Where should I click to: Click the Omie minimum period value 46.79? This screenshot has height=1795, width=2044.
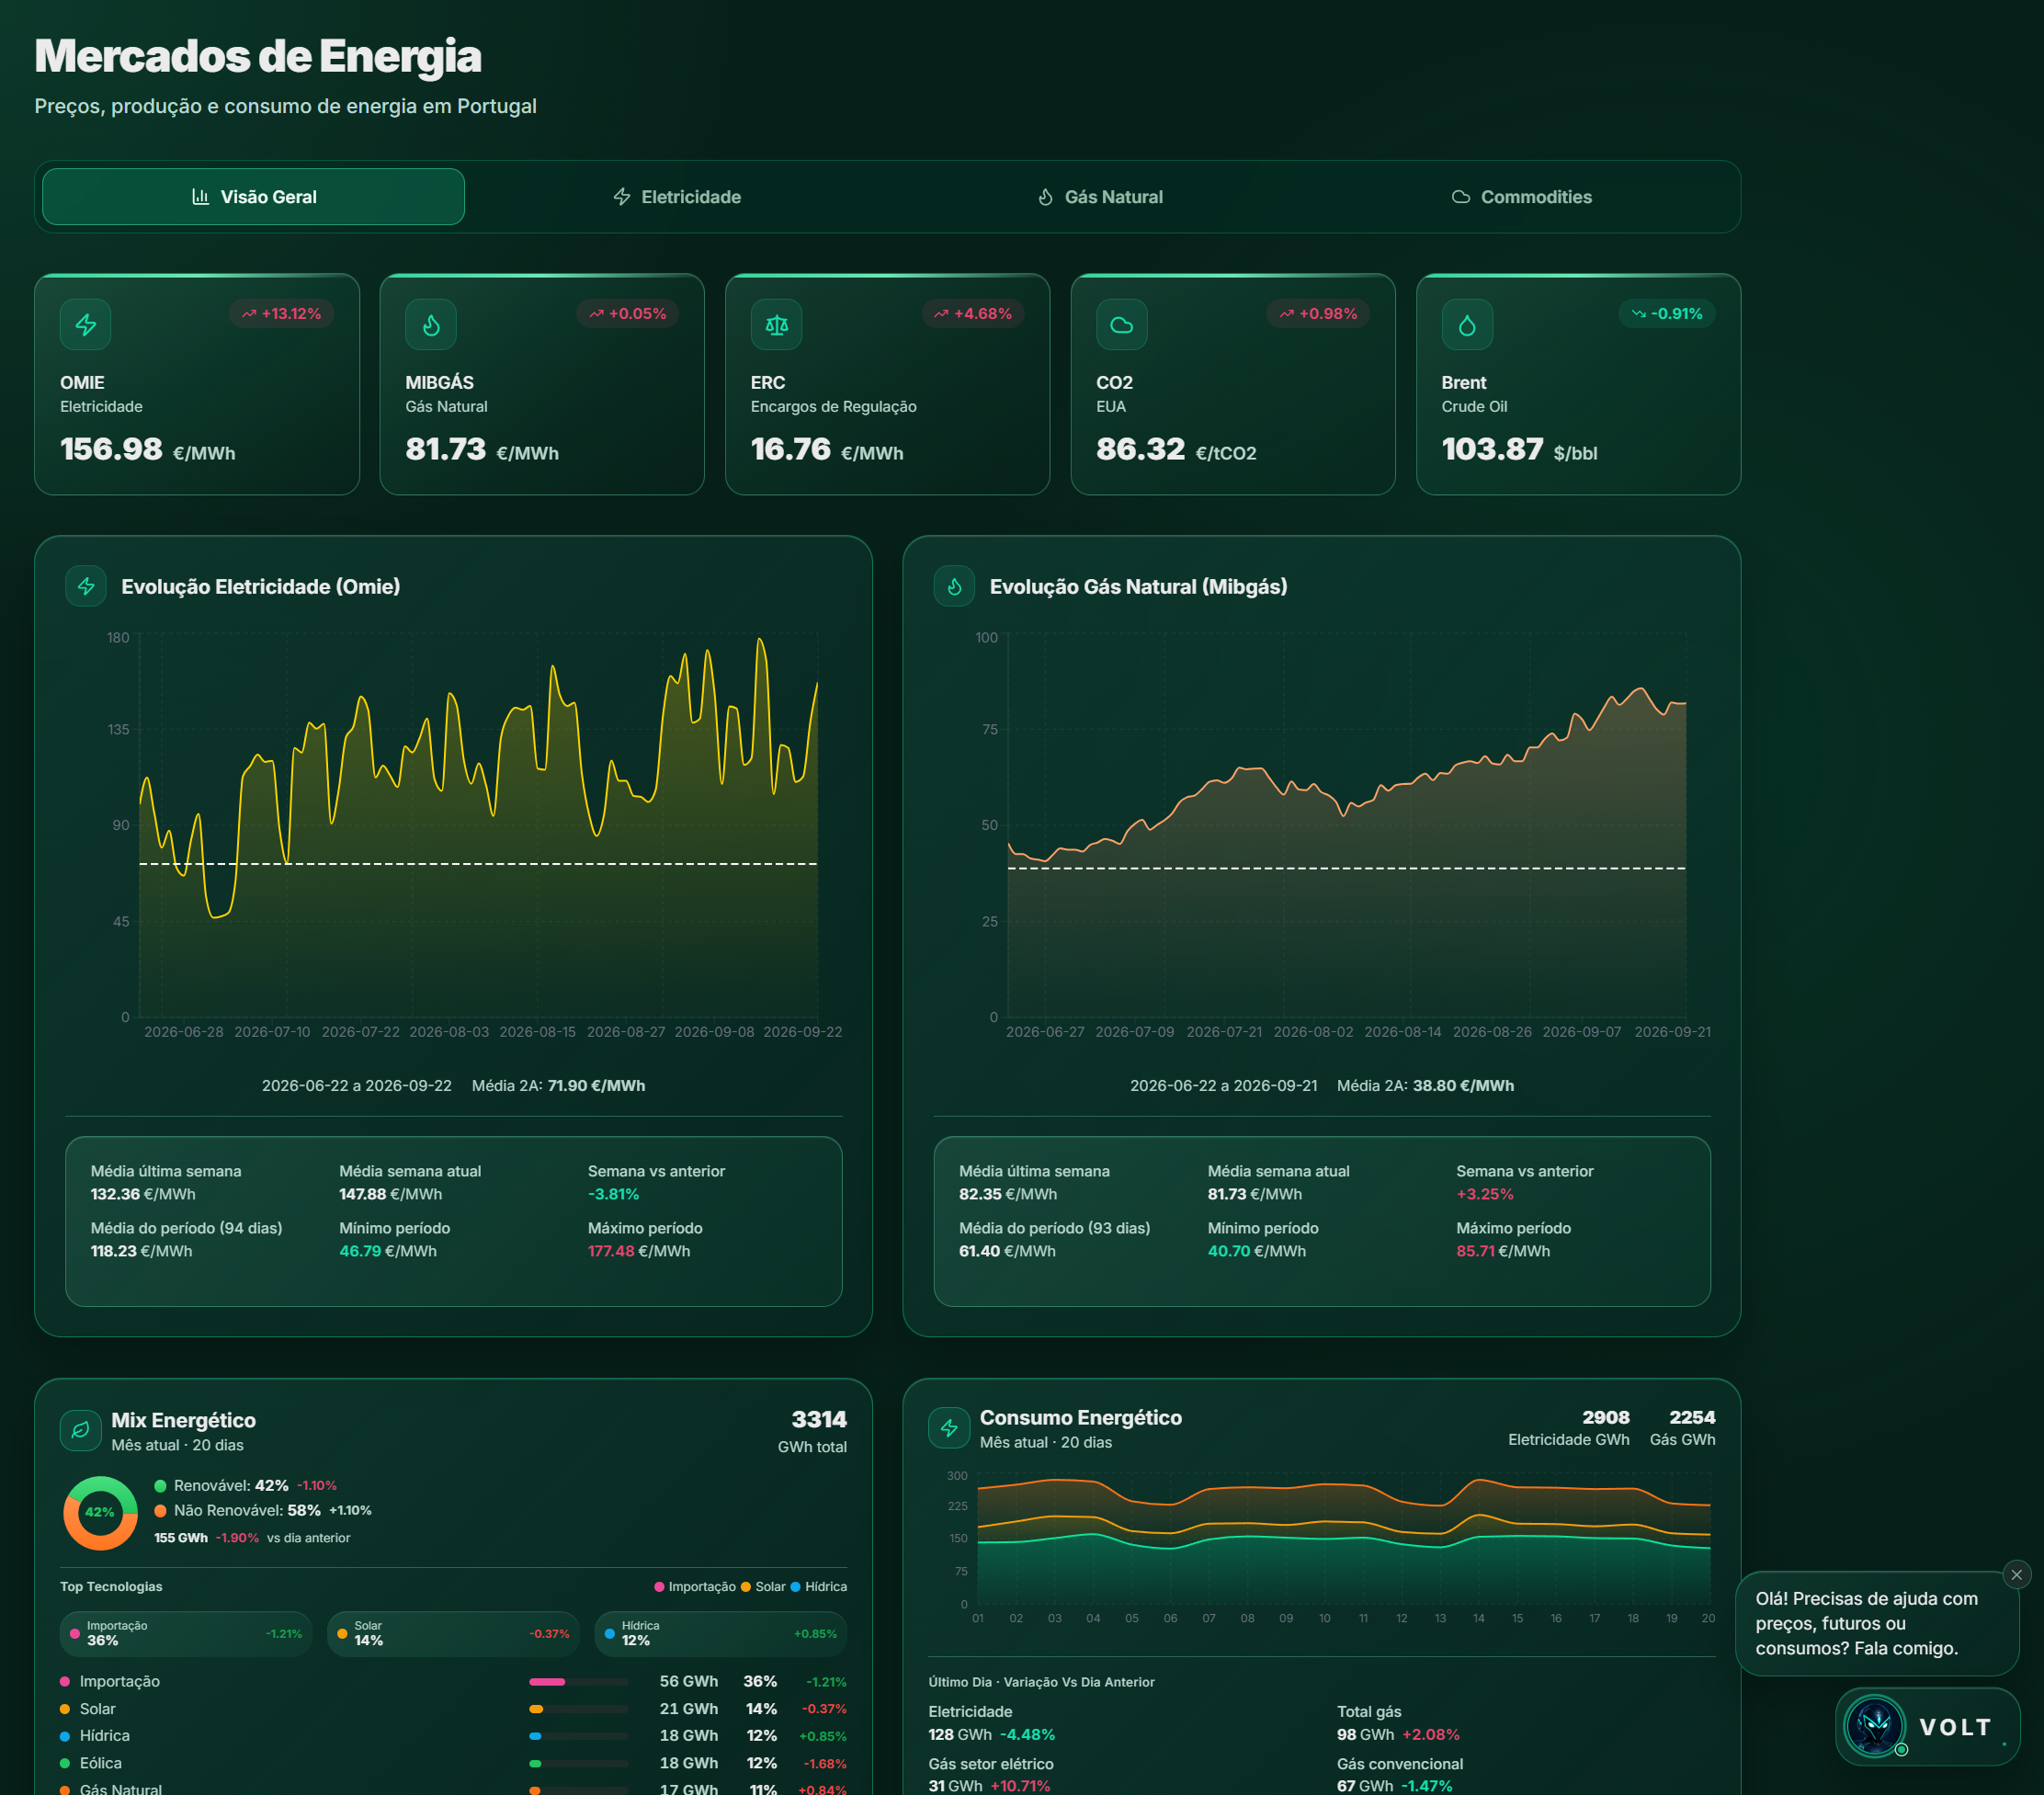pos(360,1251)
